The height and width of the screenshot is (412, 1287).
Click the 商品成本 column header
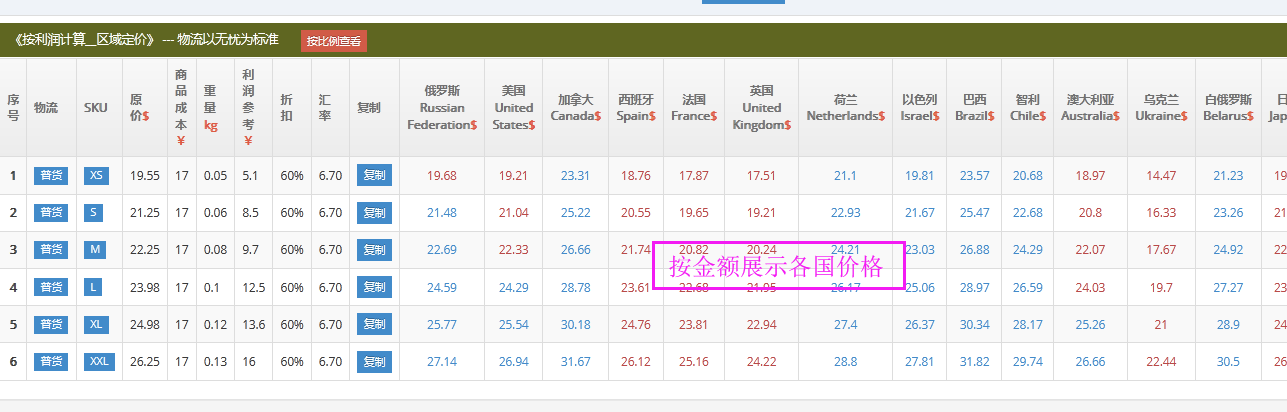(180, 107)
